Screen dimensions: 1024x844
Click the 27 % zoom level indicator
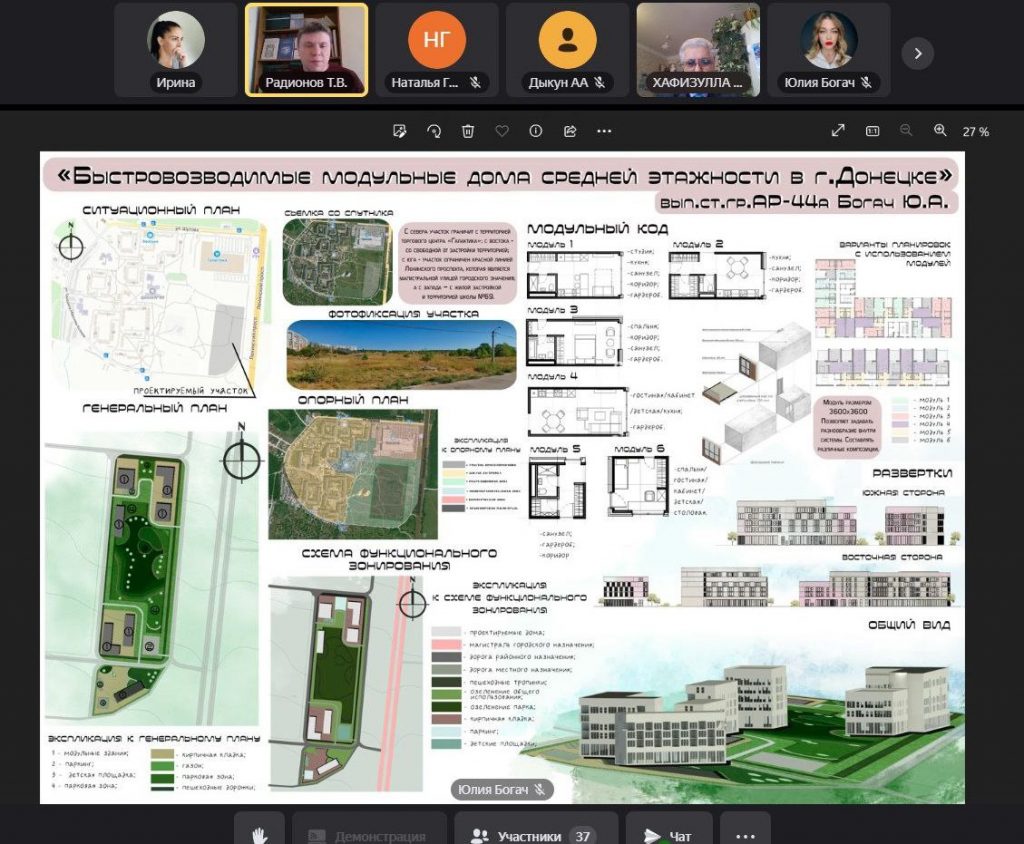976,132
